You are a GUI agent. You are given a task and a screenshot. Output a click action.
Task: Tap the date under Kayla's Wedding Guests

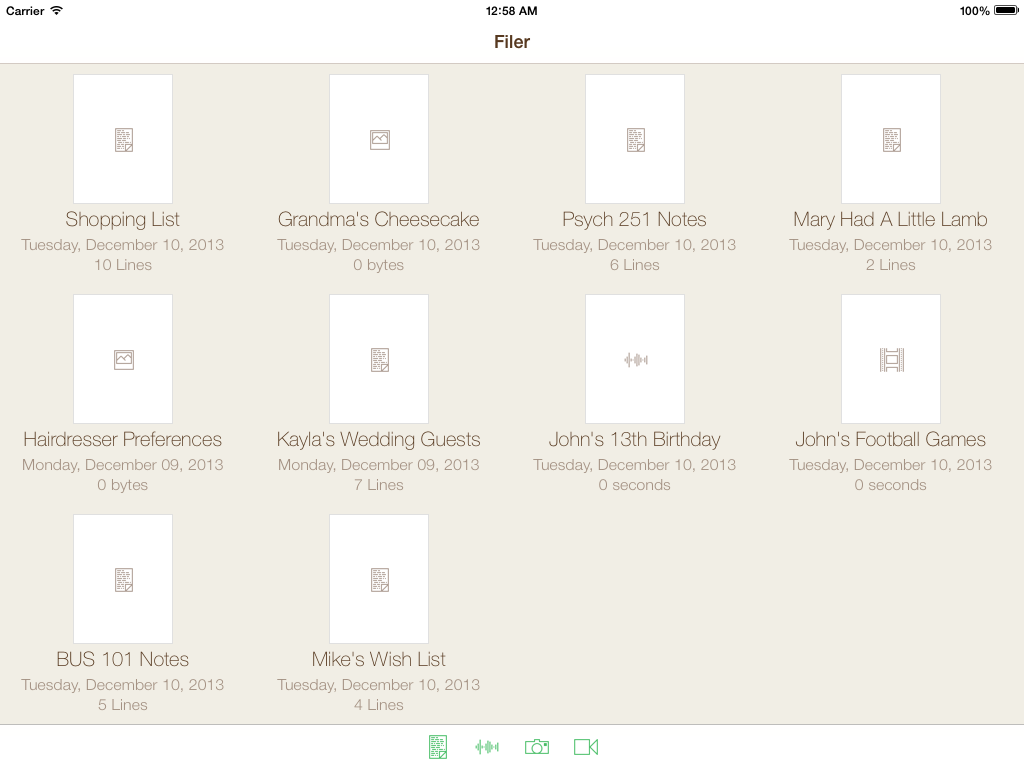[379, 465]
